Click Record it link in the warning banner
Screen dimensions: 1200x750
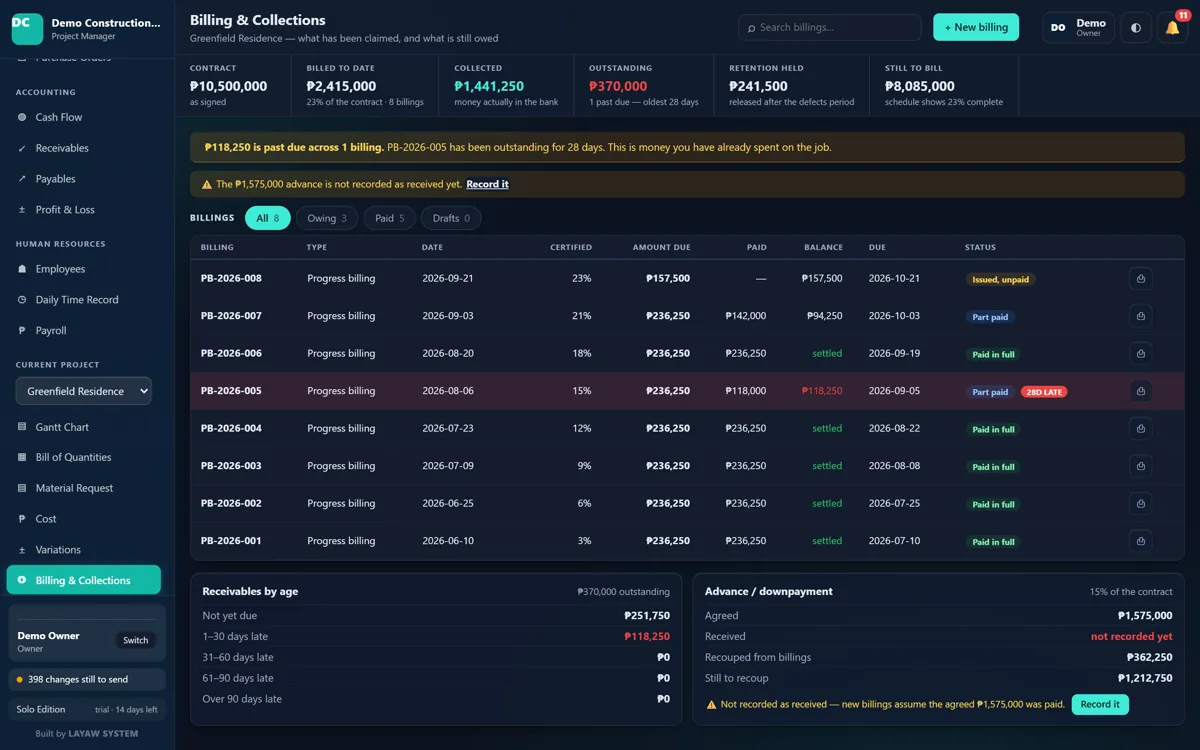point(487,184)
